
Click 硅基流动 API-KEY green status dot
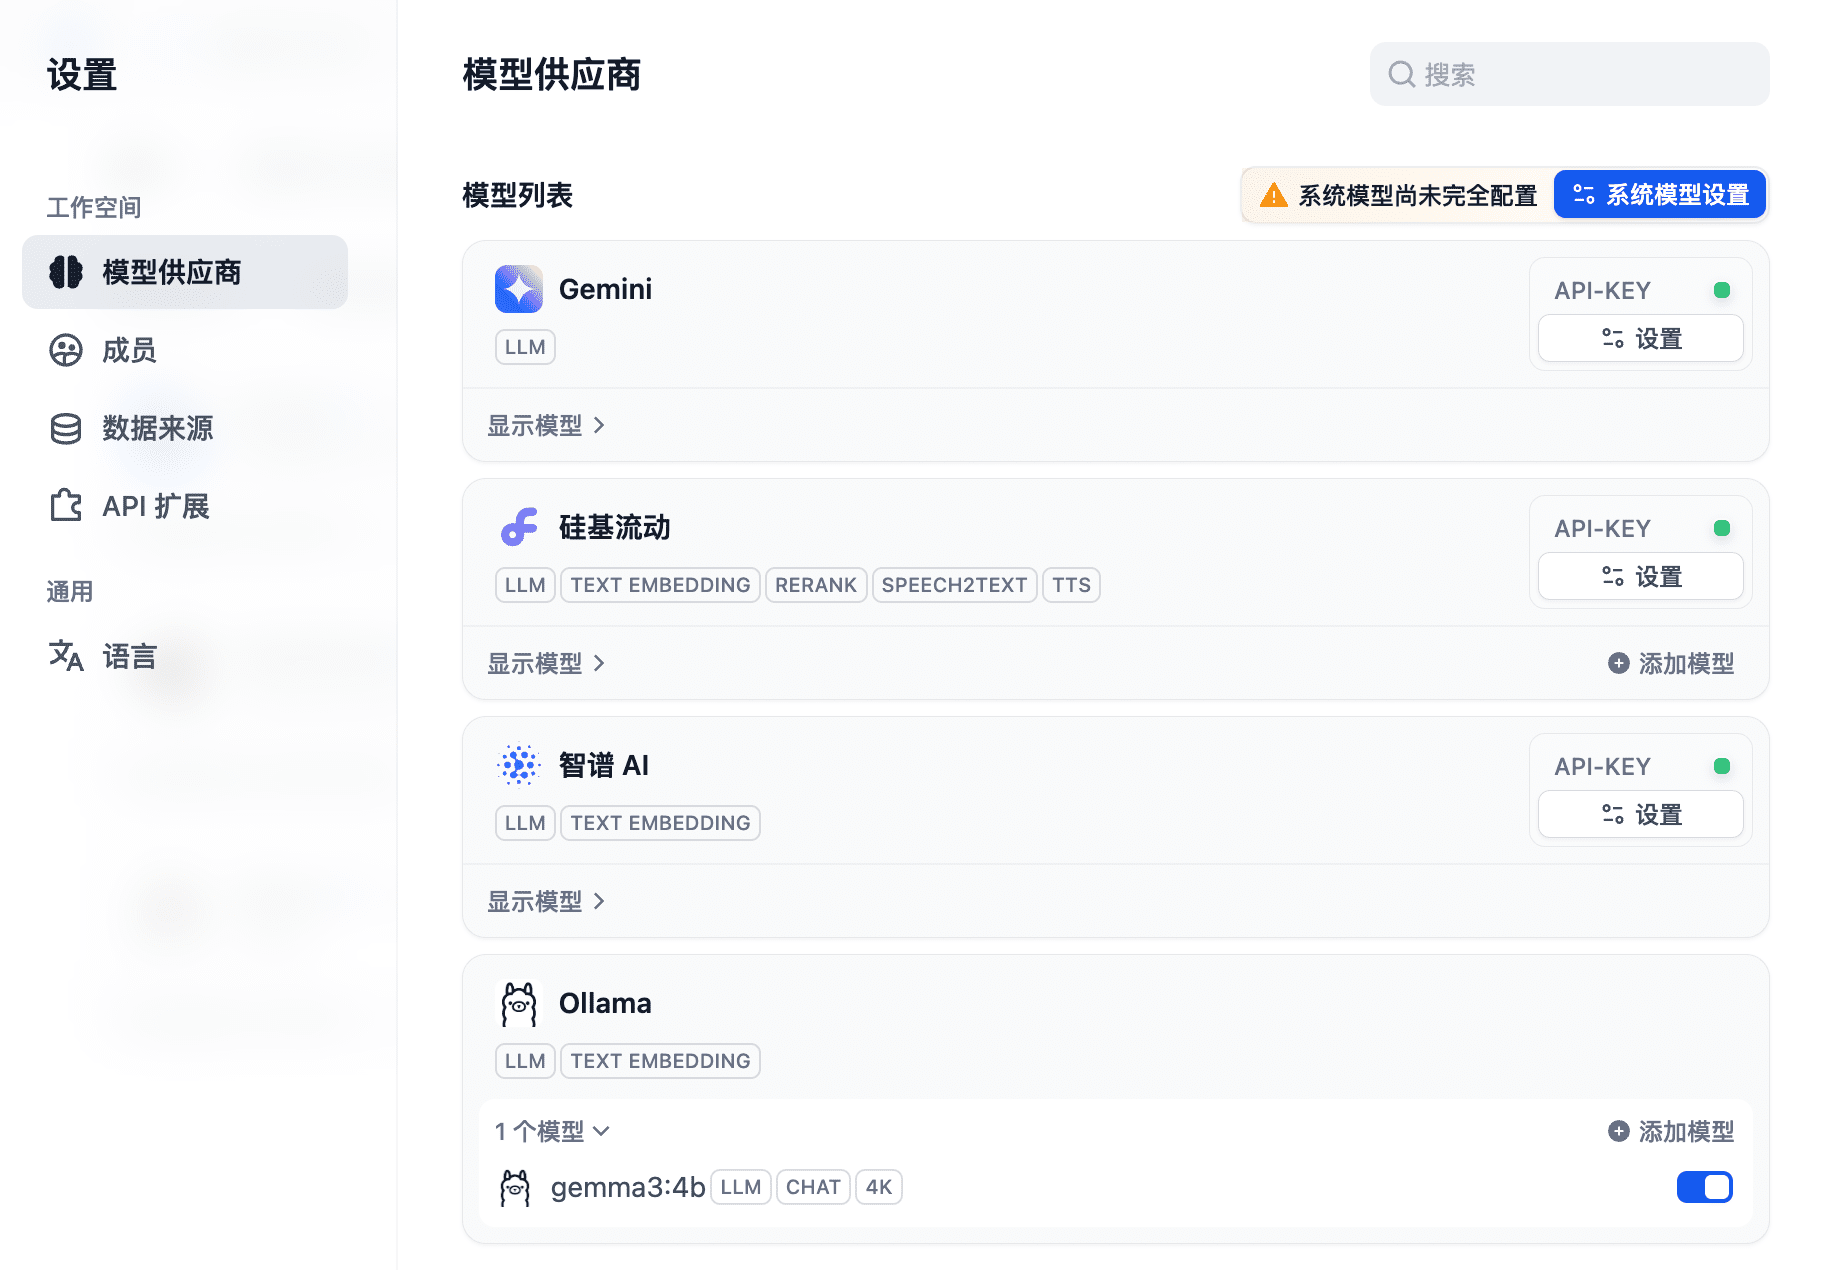1722,528
